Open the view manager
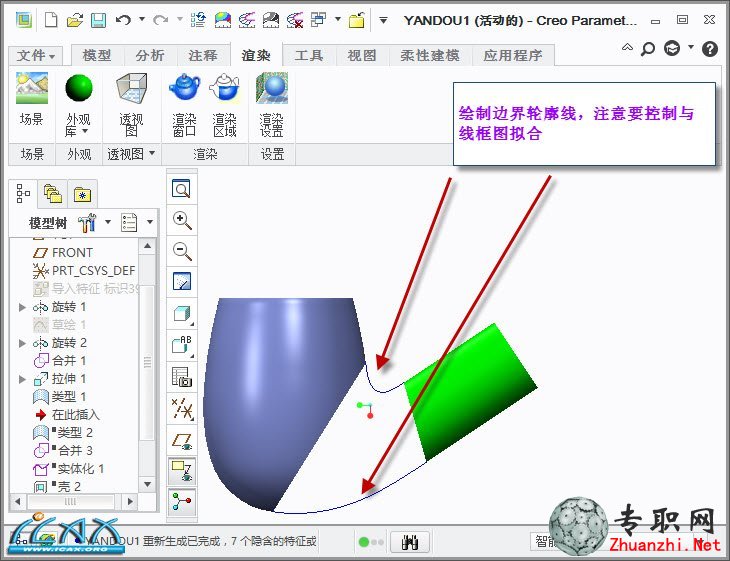 click(x=182, y=377)
